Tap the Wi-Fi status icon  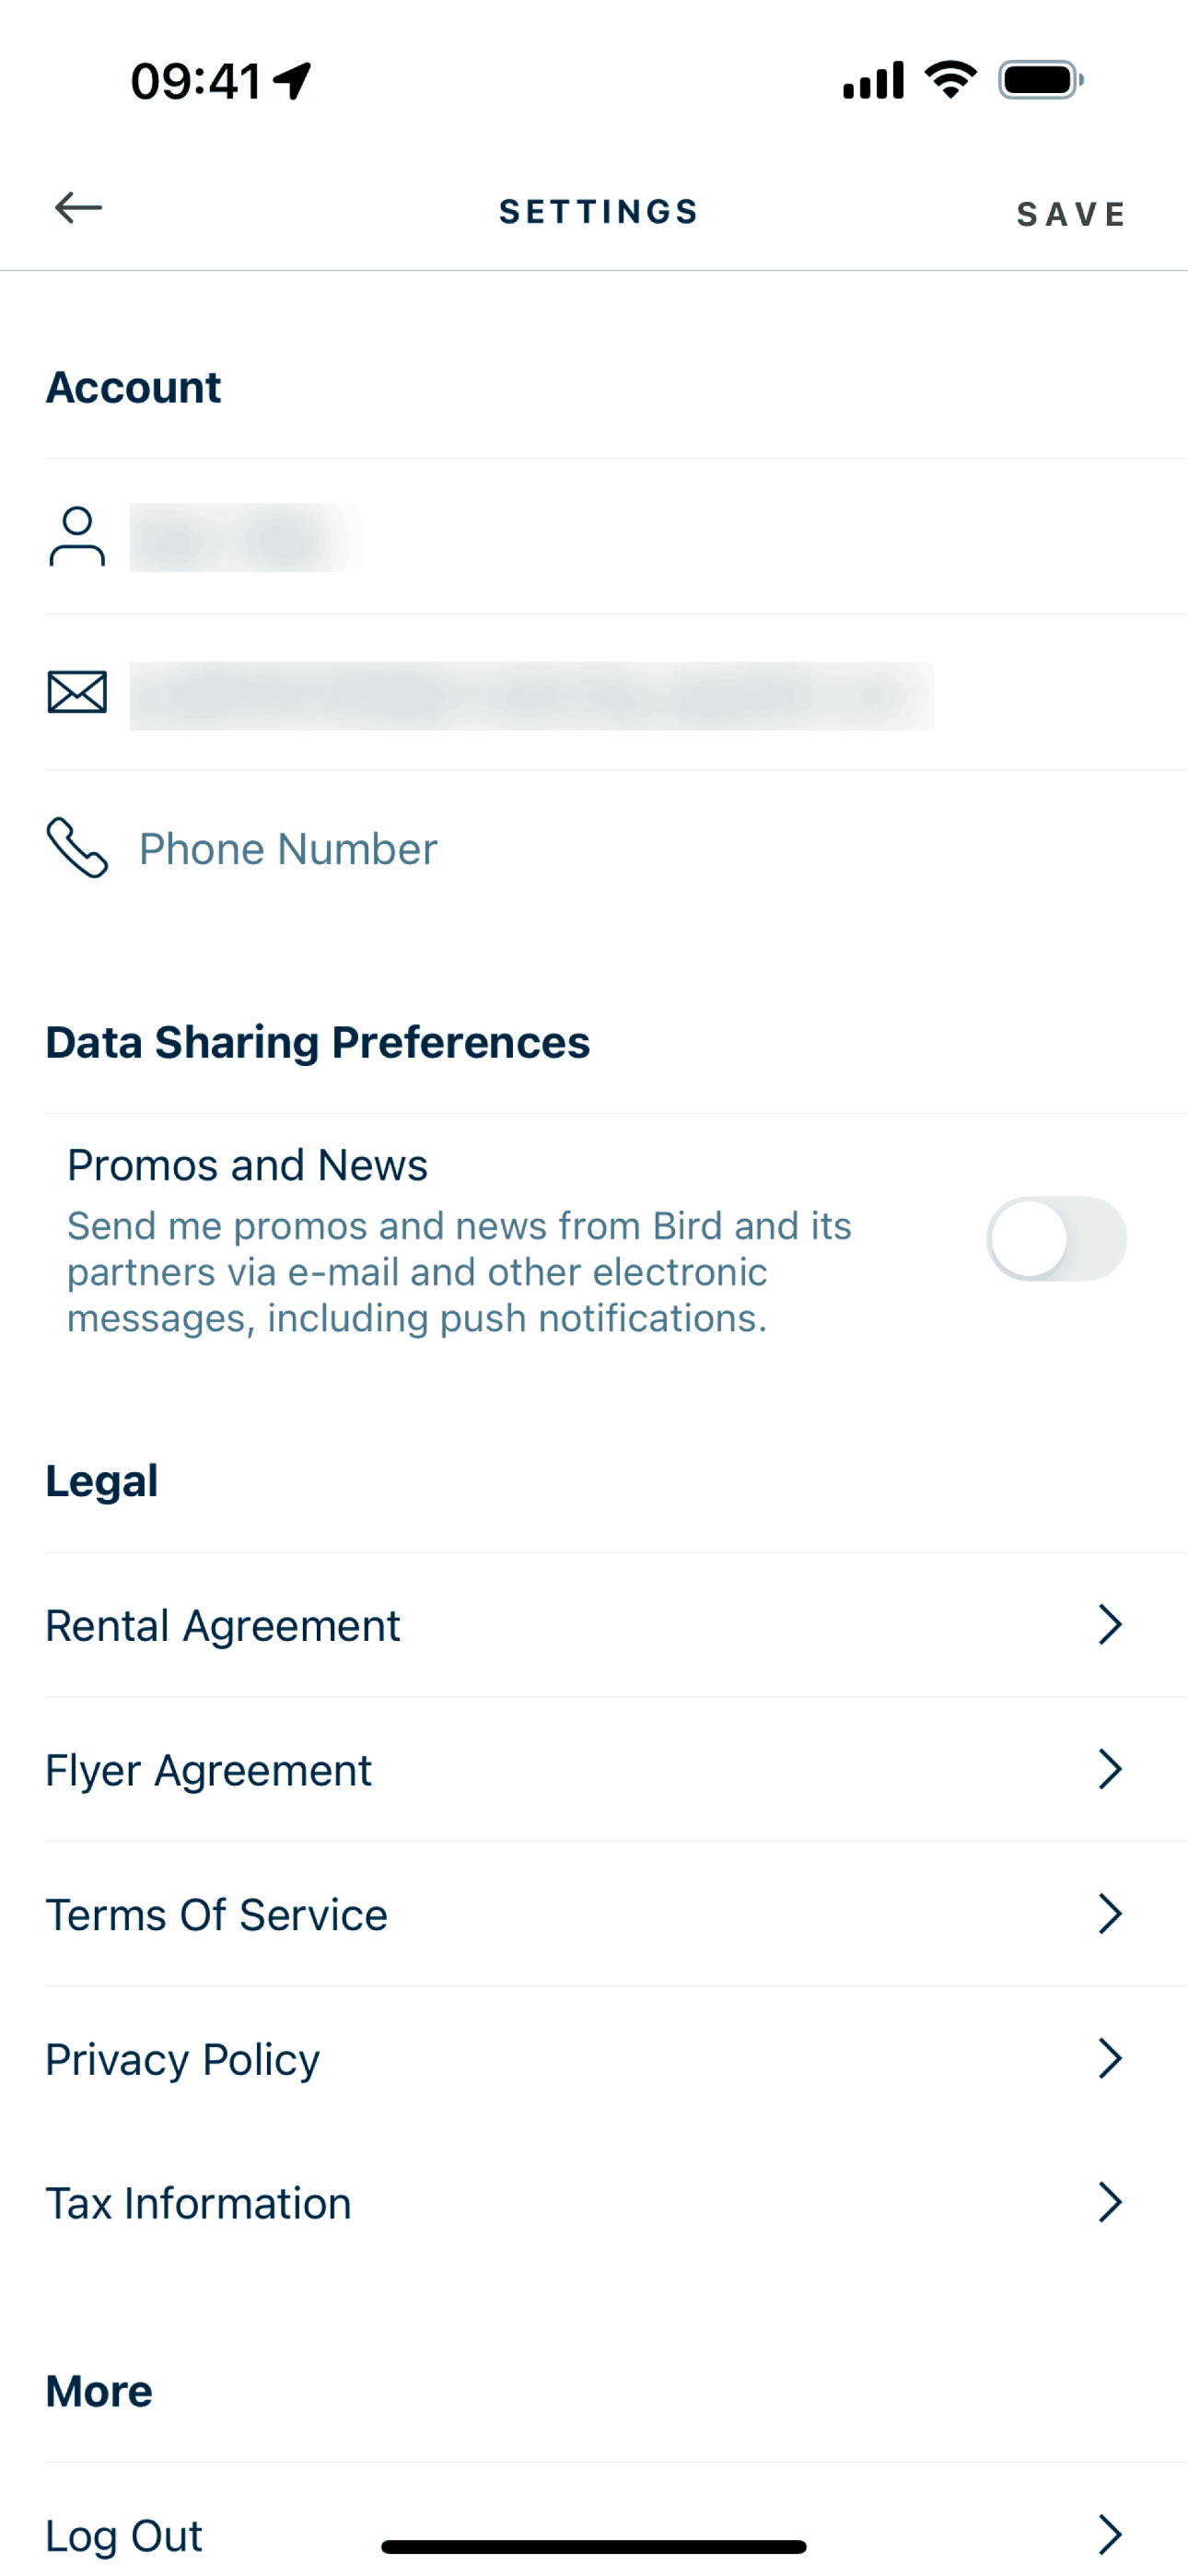950,80
